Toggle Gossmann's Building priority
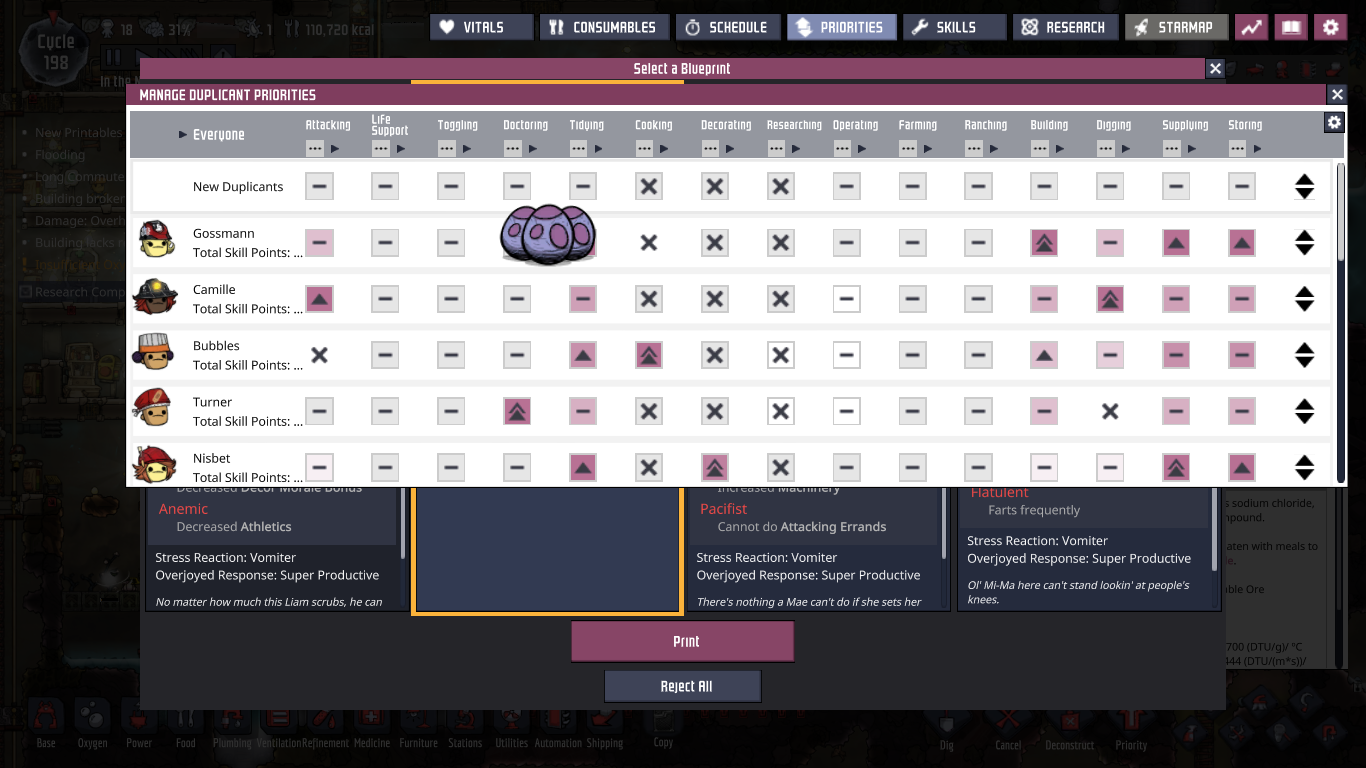1366x768 pixels. [x=1044, y=242]
